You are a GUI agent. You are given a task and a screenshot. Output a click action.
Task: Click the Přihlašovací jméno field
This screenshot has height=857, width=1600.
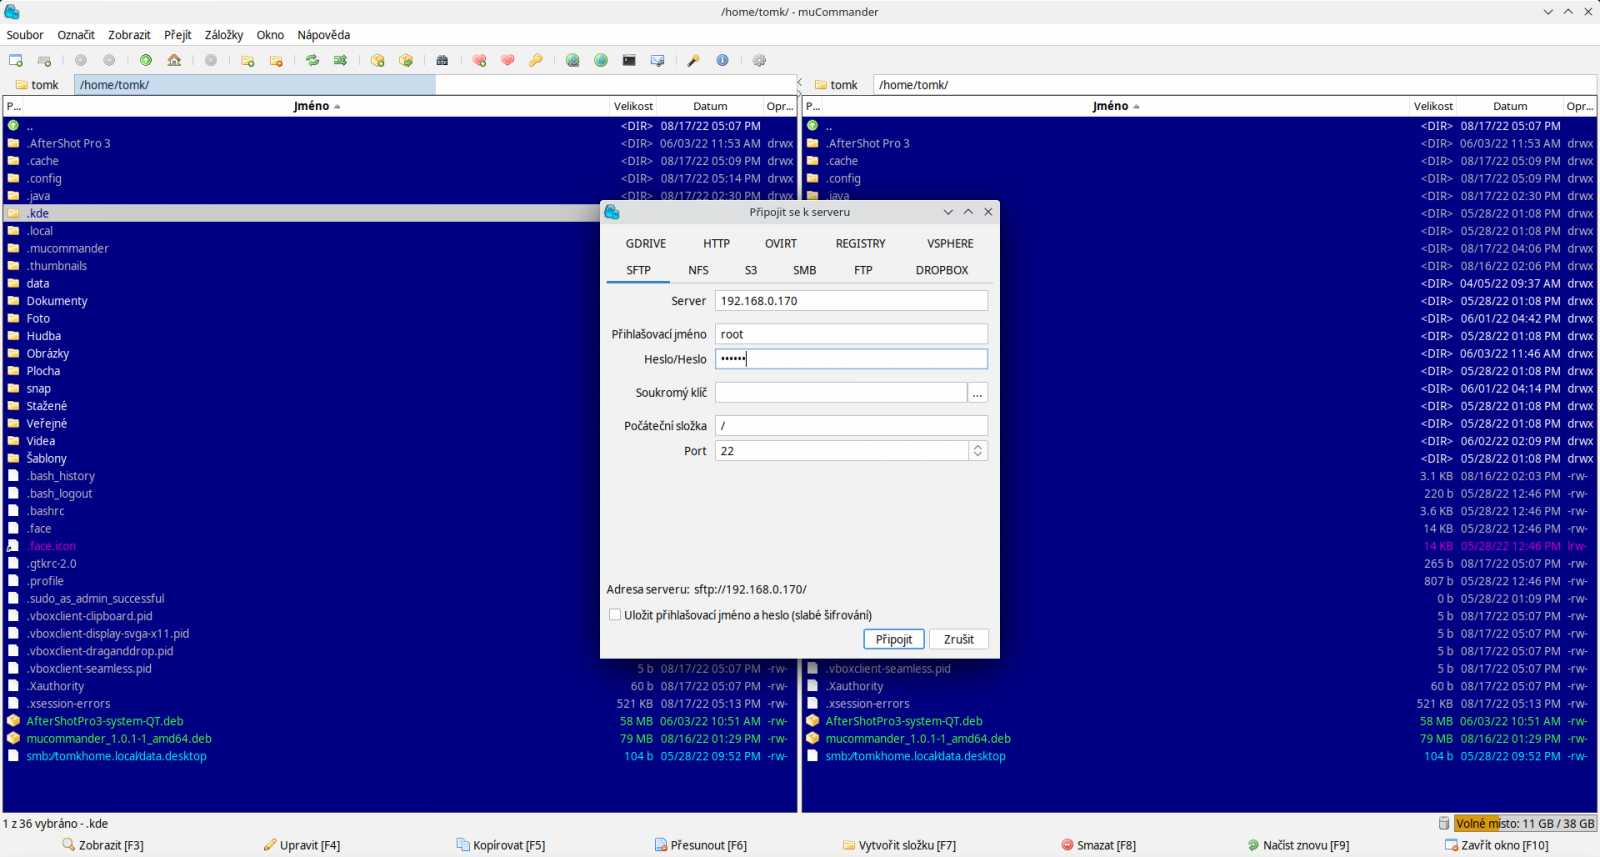tap(851, 334)
